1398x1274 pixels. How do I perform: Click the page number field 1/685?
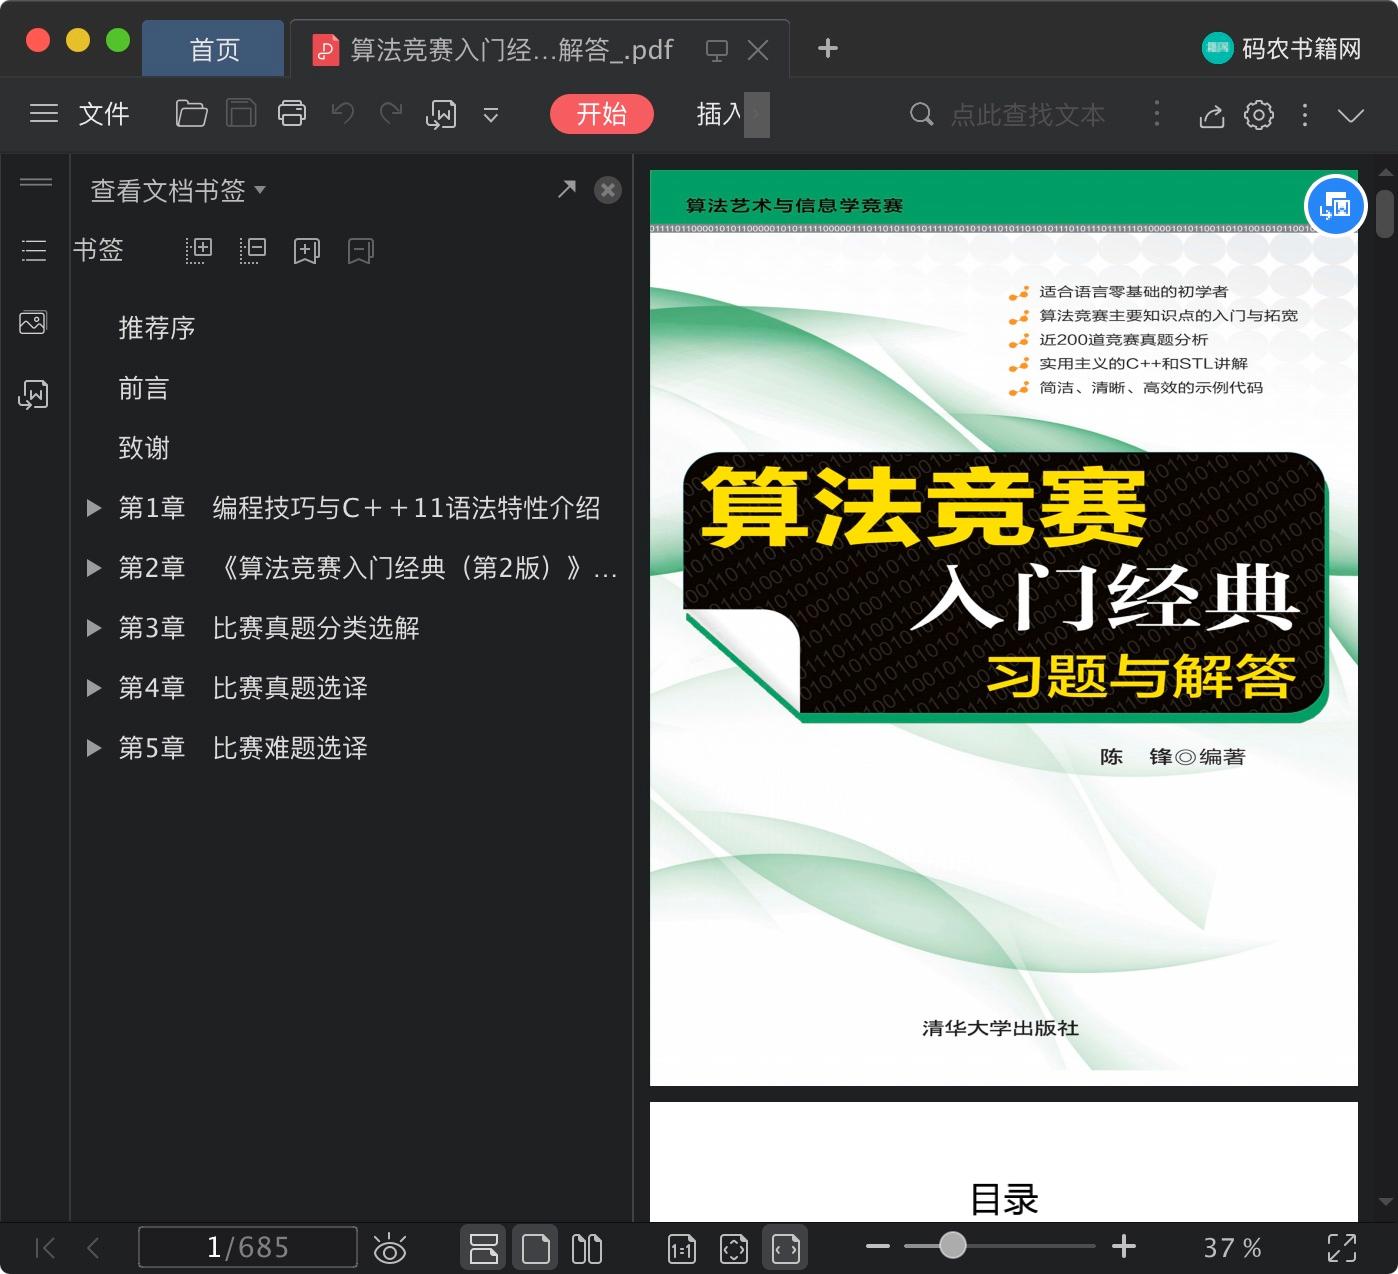pyautogui.click(x=248, y=1247)
